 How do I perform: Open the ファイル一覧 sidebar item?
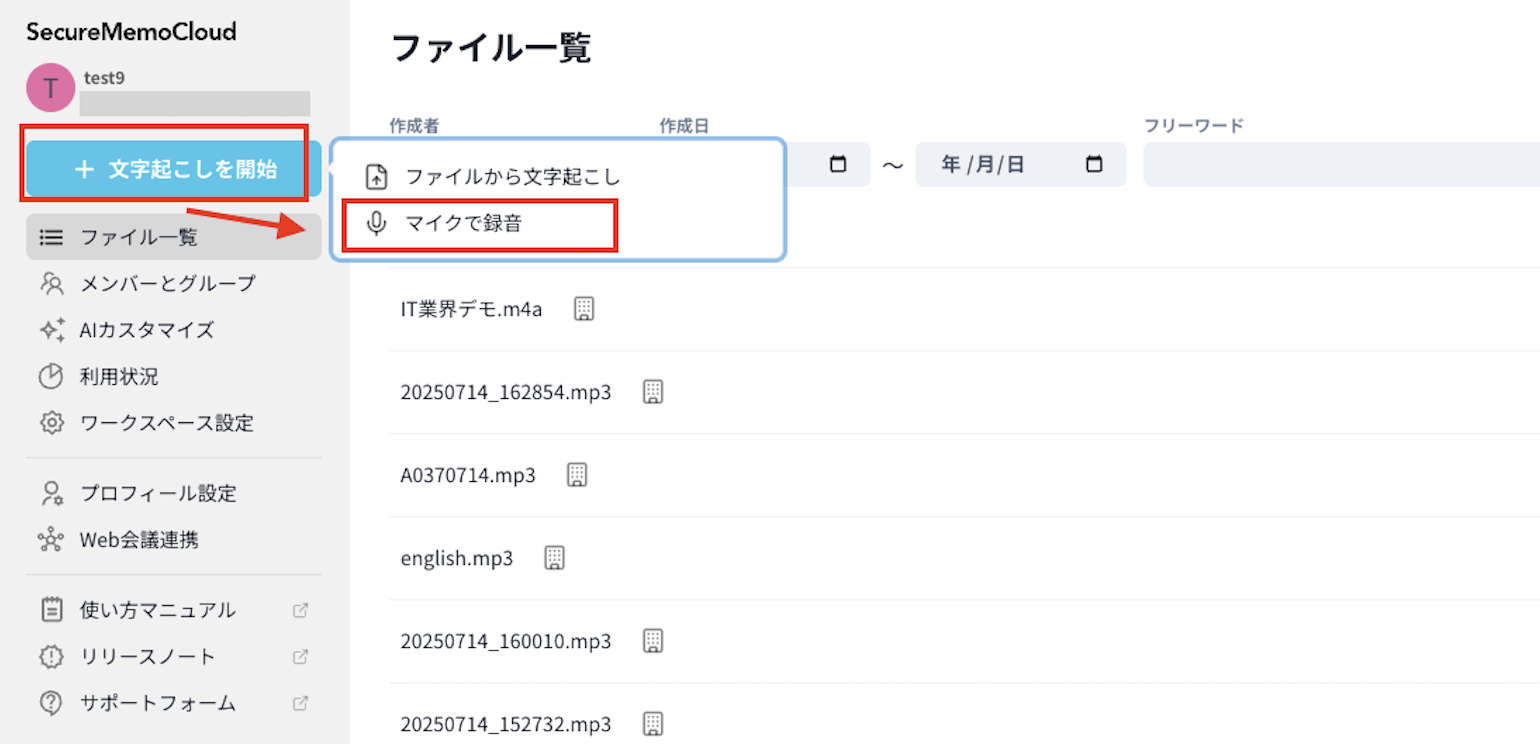[139, 237]
